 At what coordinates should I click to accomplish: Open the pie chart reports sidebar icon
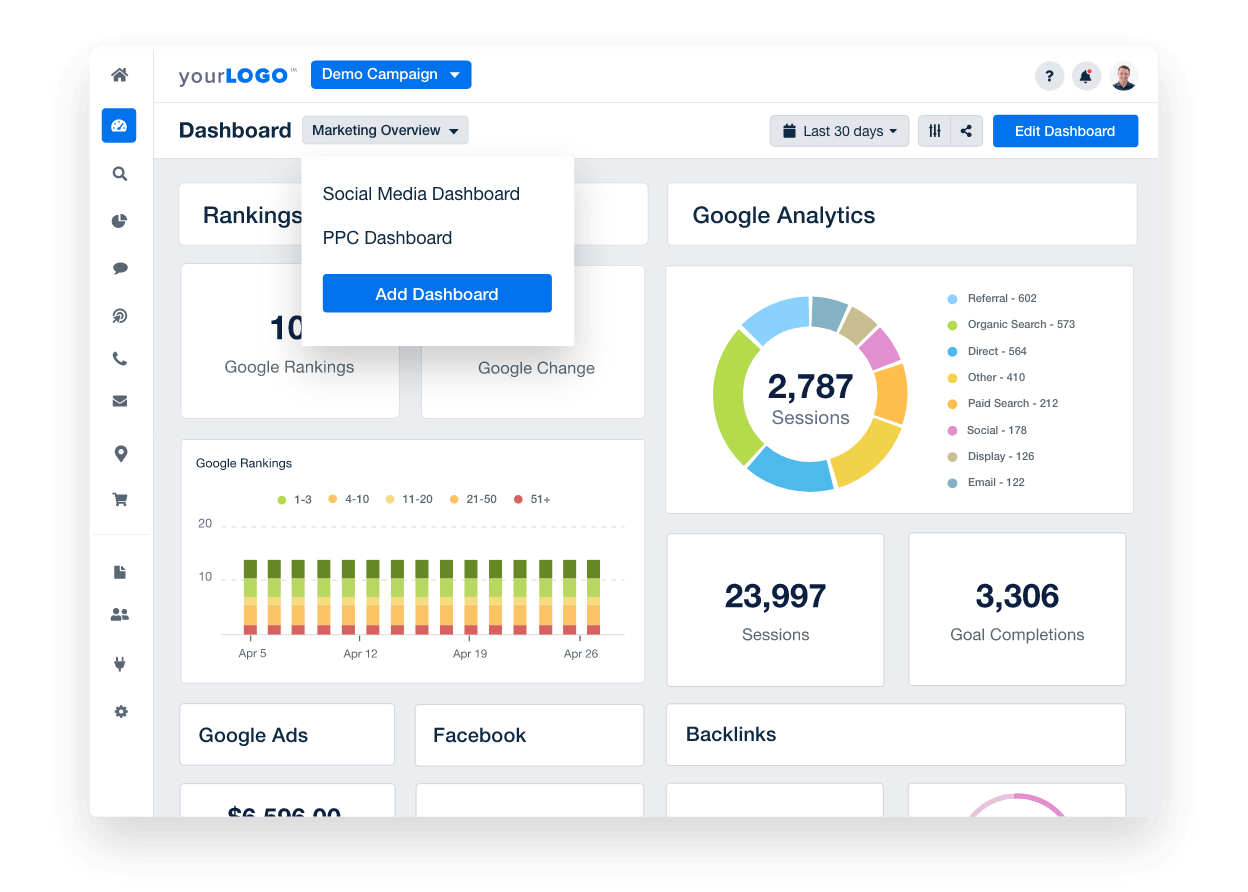coord(119,220)
